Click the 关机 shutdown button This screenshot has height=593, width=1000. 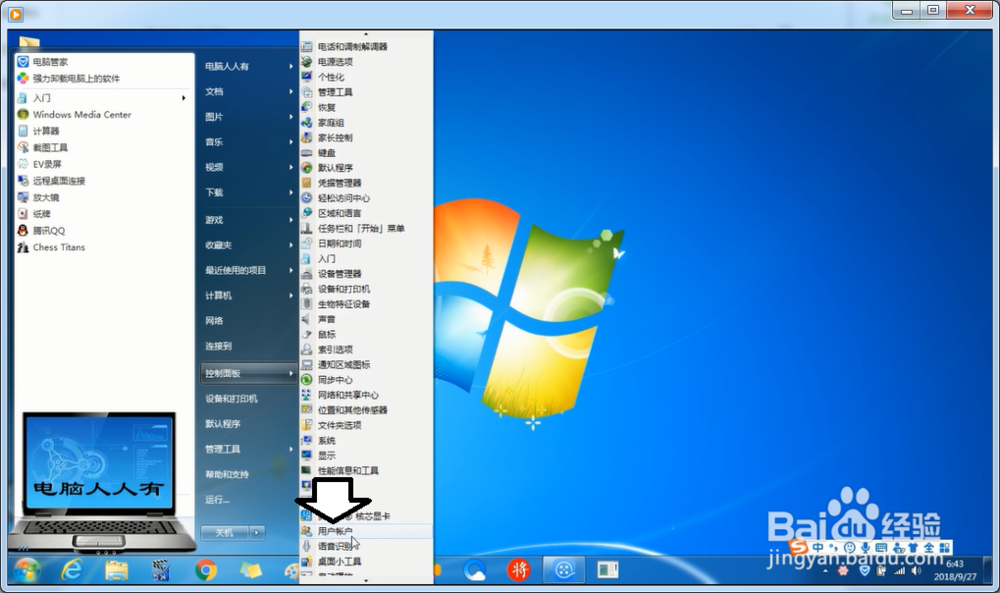[x=225, y=532]
